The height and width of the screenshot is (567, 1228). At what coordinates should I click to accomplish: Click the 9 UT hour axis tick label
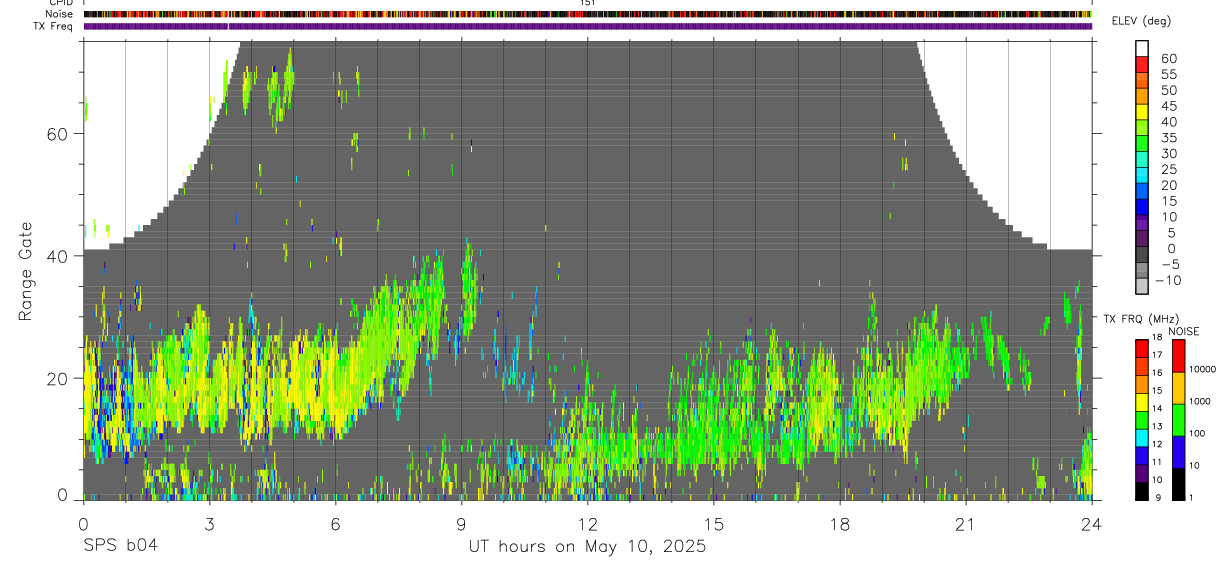[x=461, y=524]
